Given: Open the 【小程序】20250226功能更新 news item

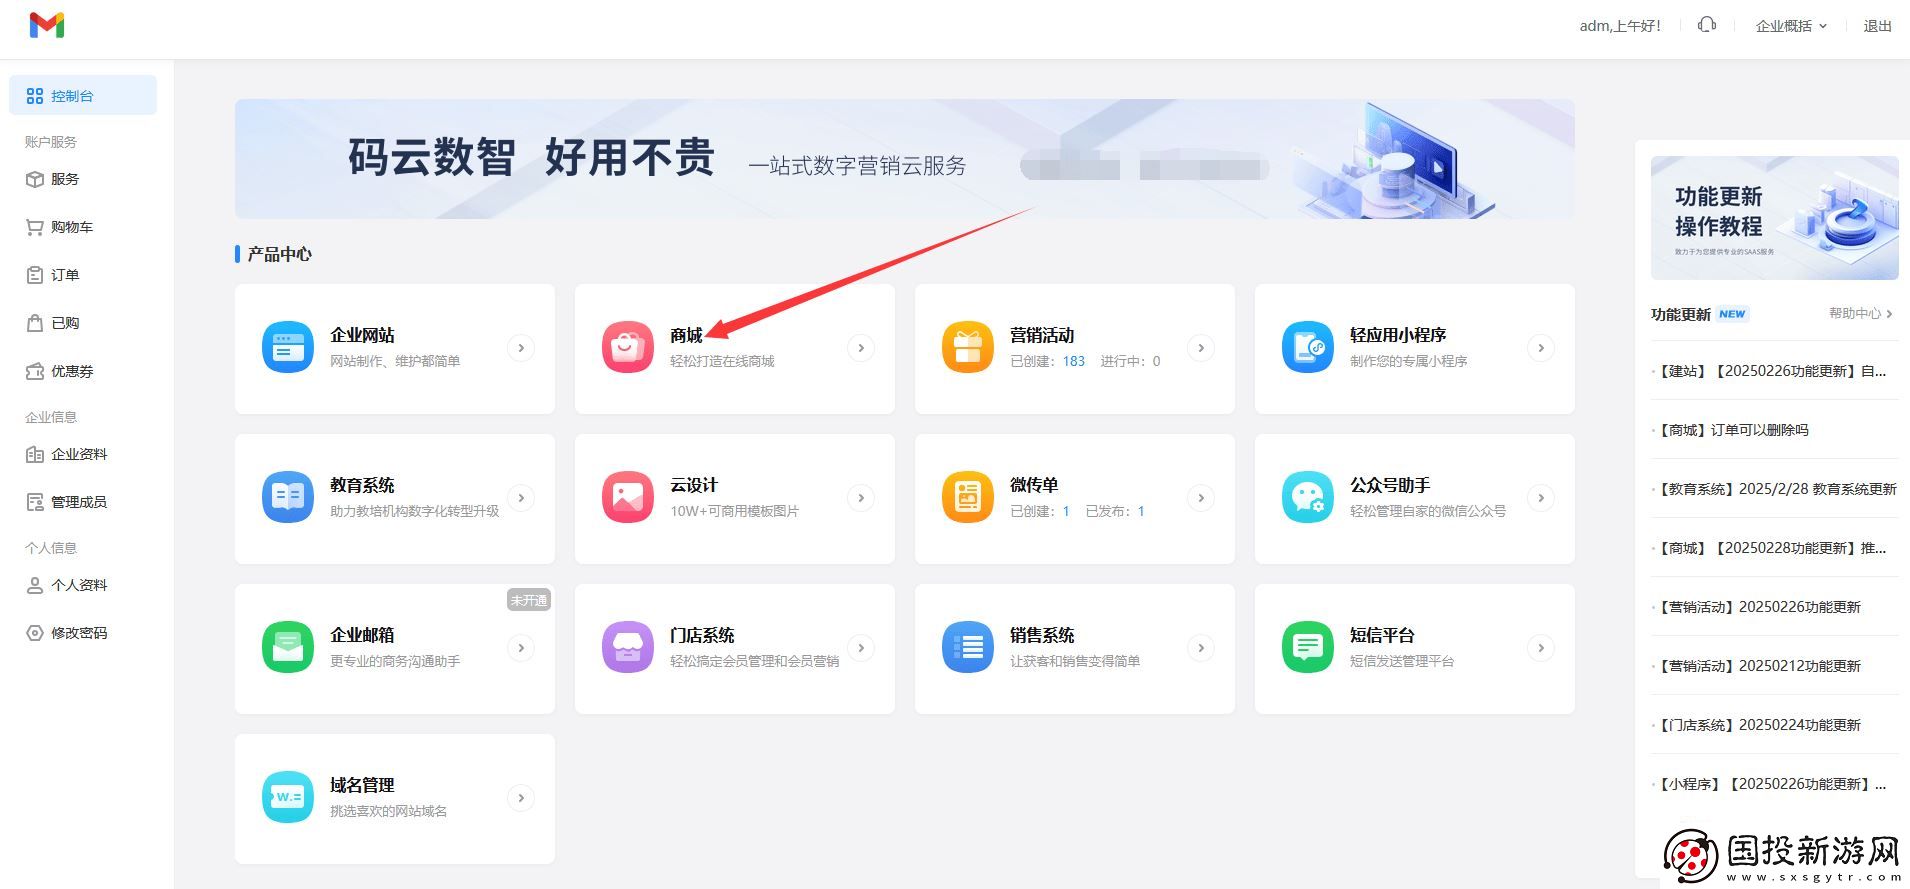Looking at the screenshot, I should [x=1771, y=784].
